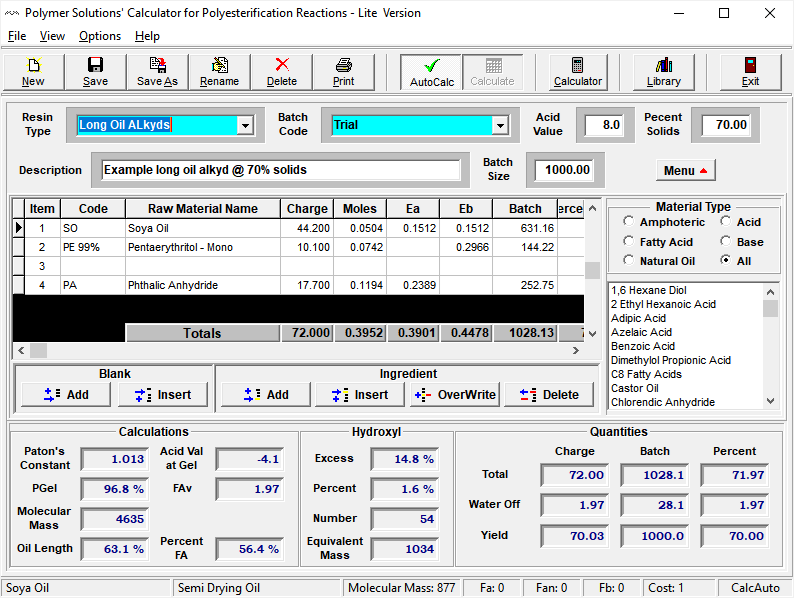794x598 pixels.
Task: Pick Castor Oil from the material list
Action: (x=635, y=388)
